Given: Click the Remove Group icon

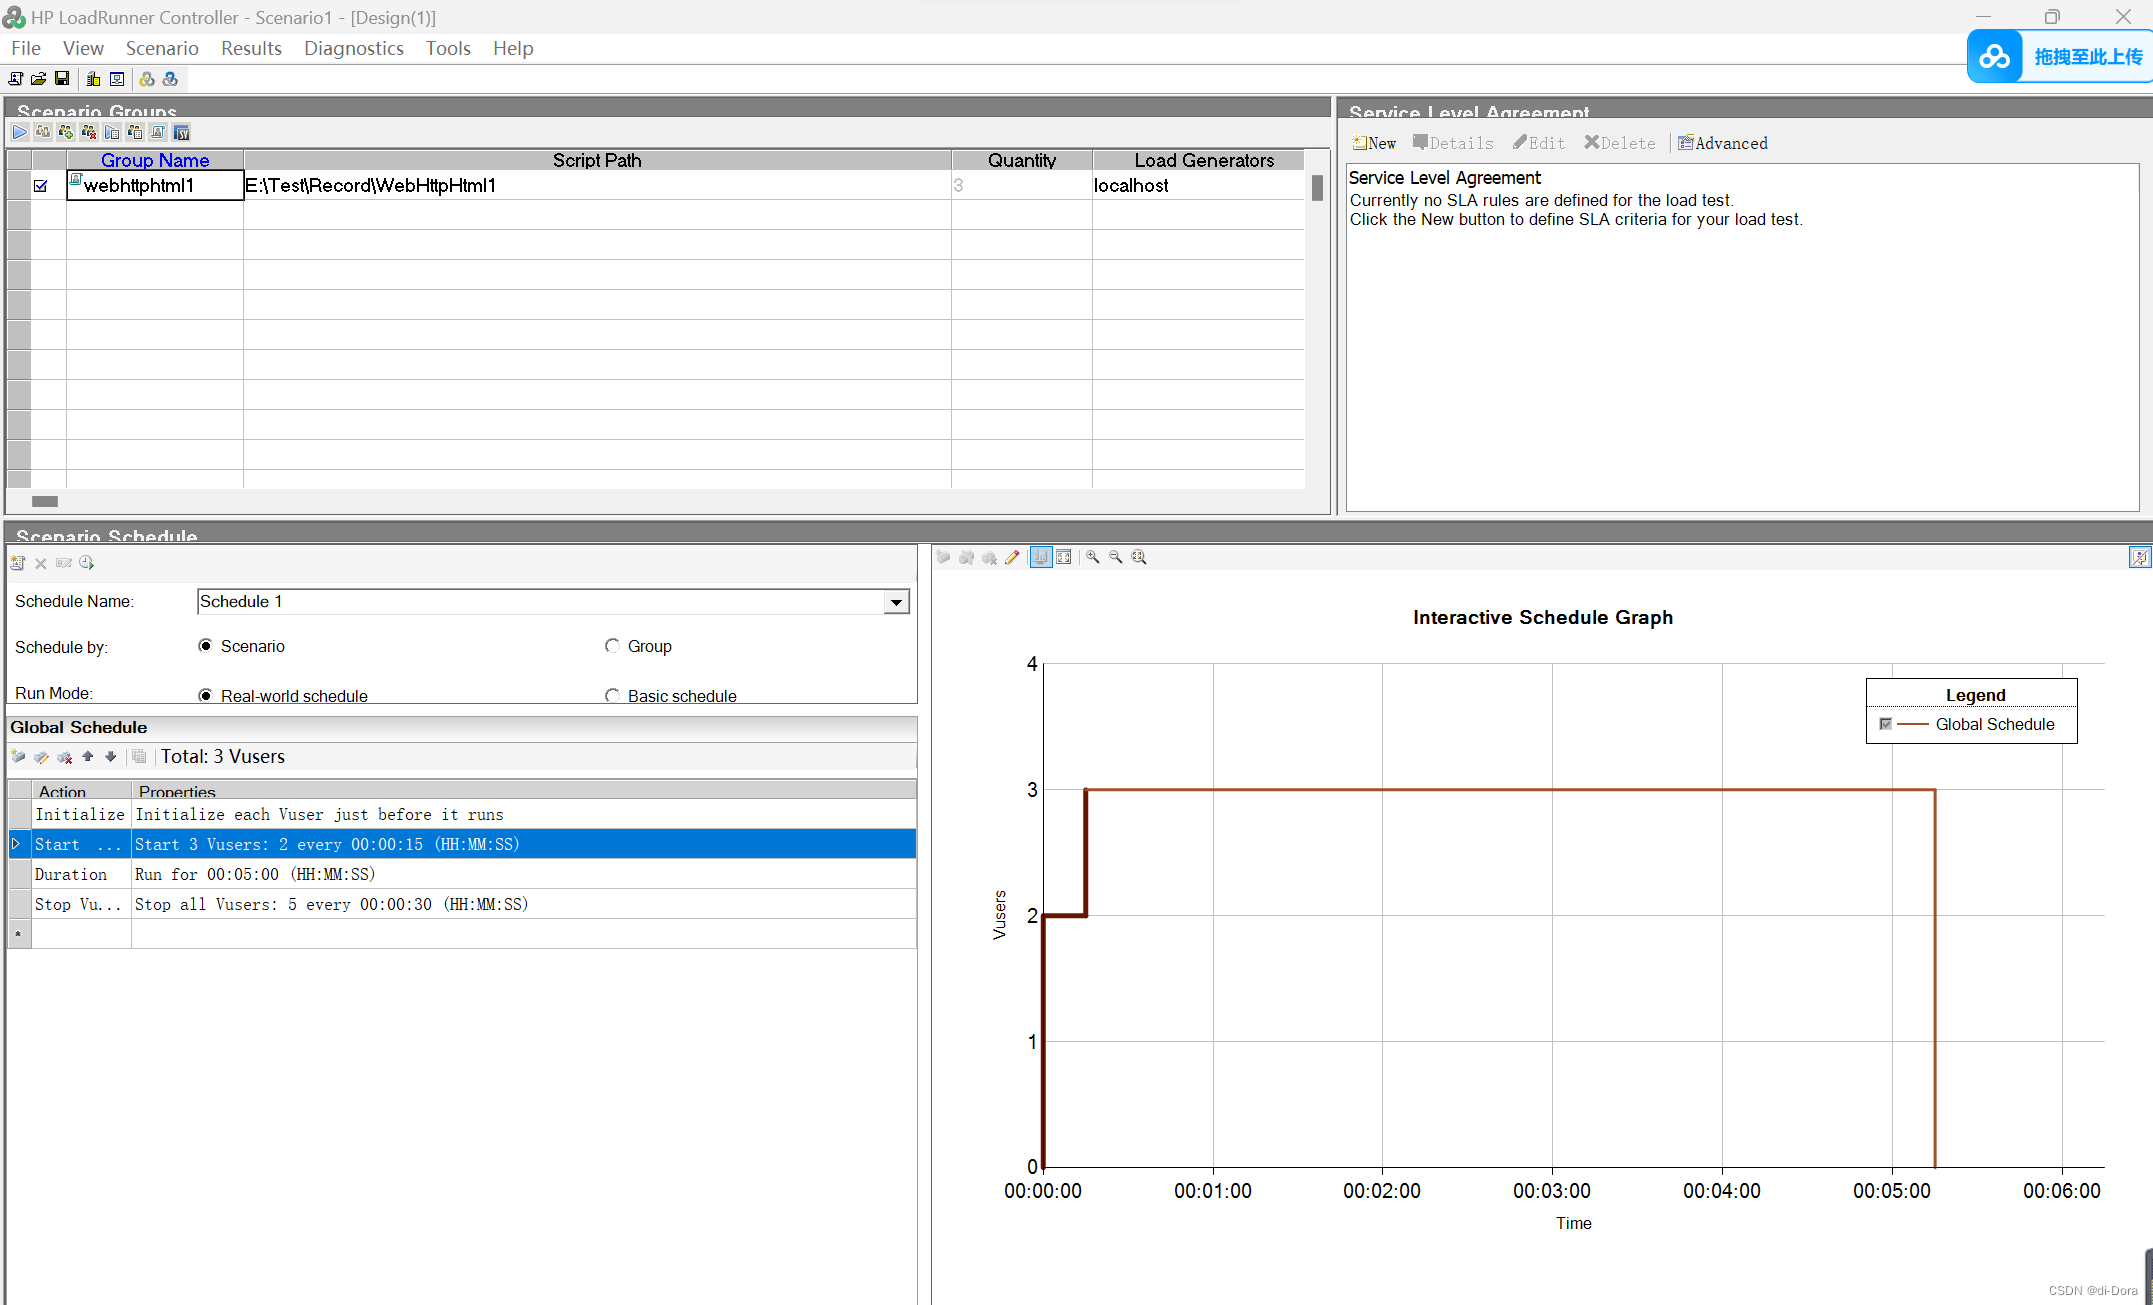Looking at the screenshot, I should pyautogui.click(x=89, y=132).
